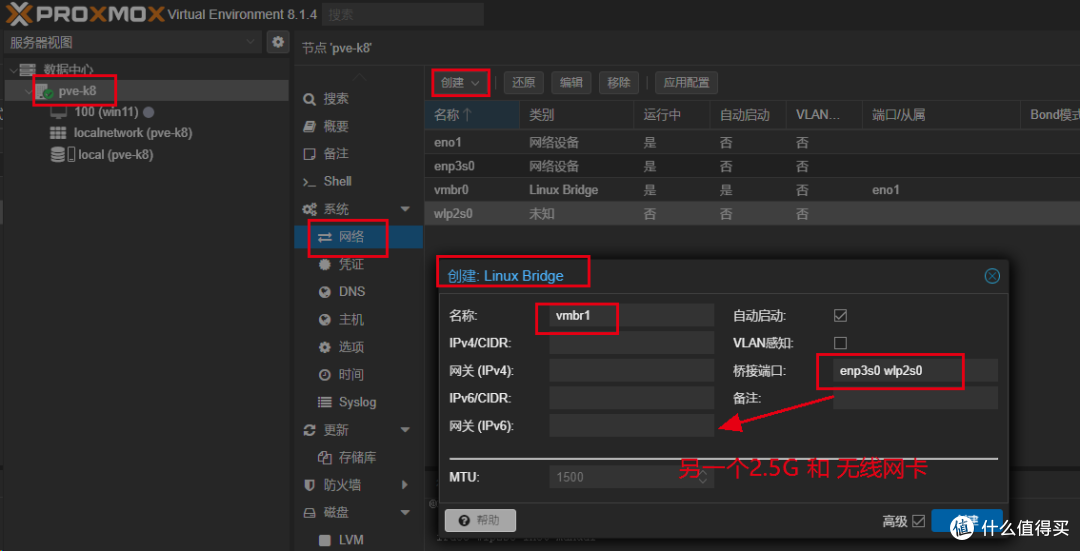This screenshot has height=551, width=1080.
Task: Edit the 名称 field with vmbr1
Action: pos(632,315)
